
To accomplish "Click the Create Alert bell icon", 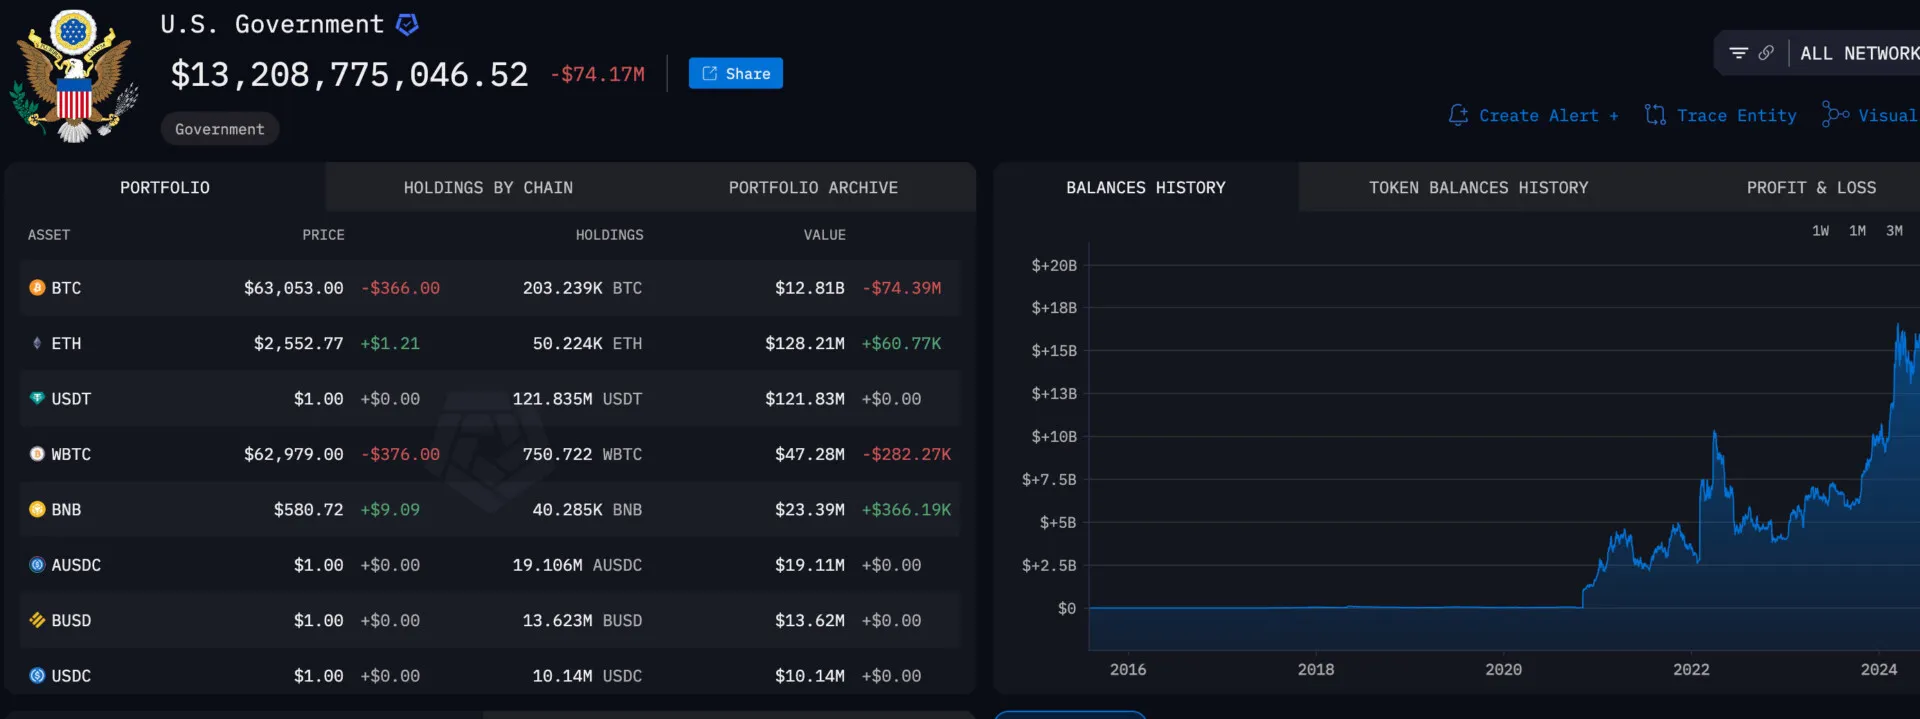I will (x=1458, y=115).
